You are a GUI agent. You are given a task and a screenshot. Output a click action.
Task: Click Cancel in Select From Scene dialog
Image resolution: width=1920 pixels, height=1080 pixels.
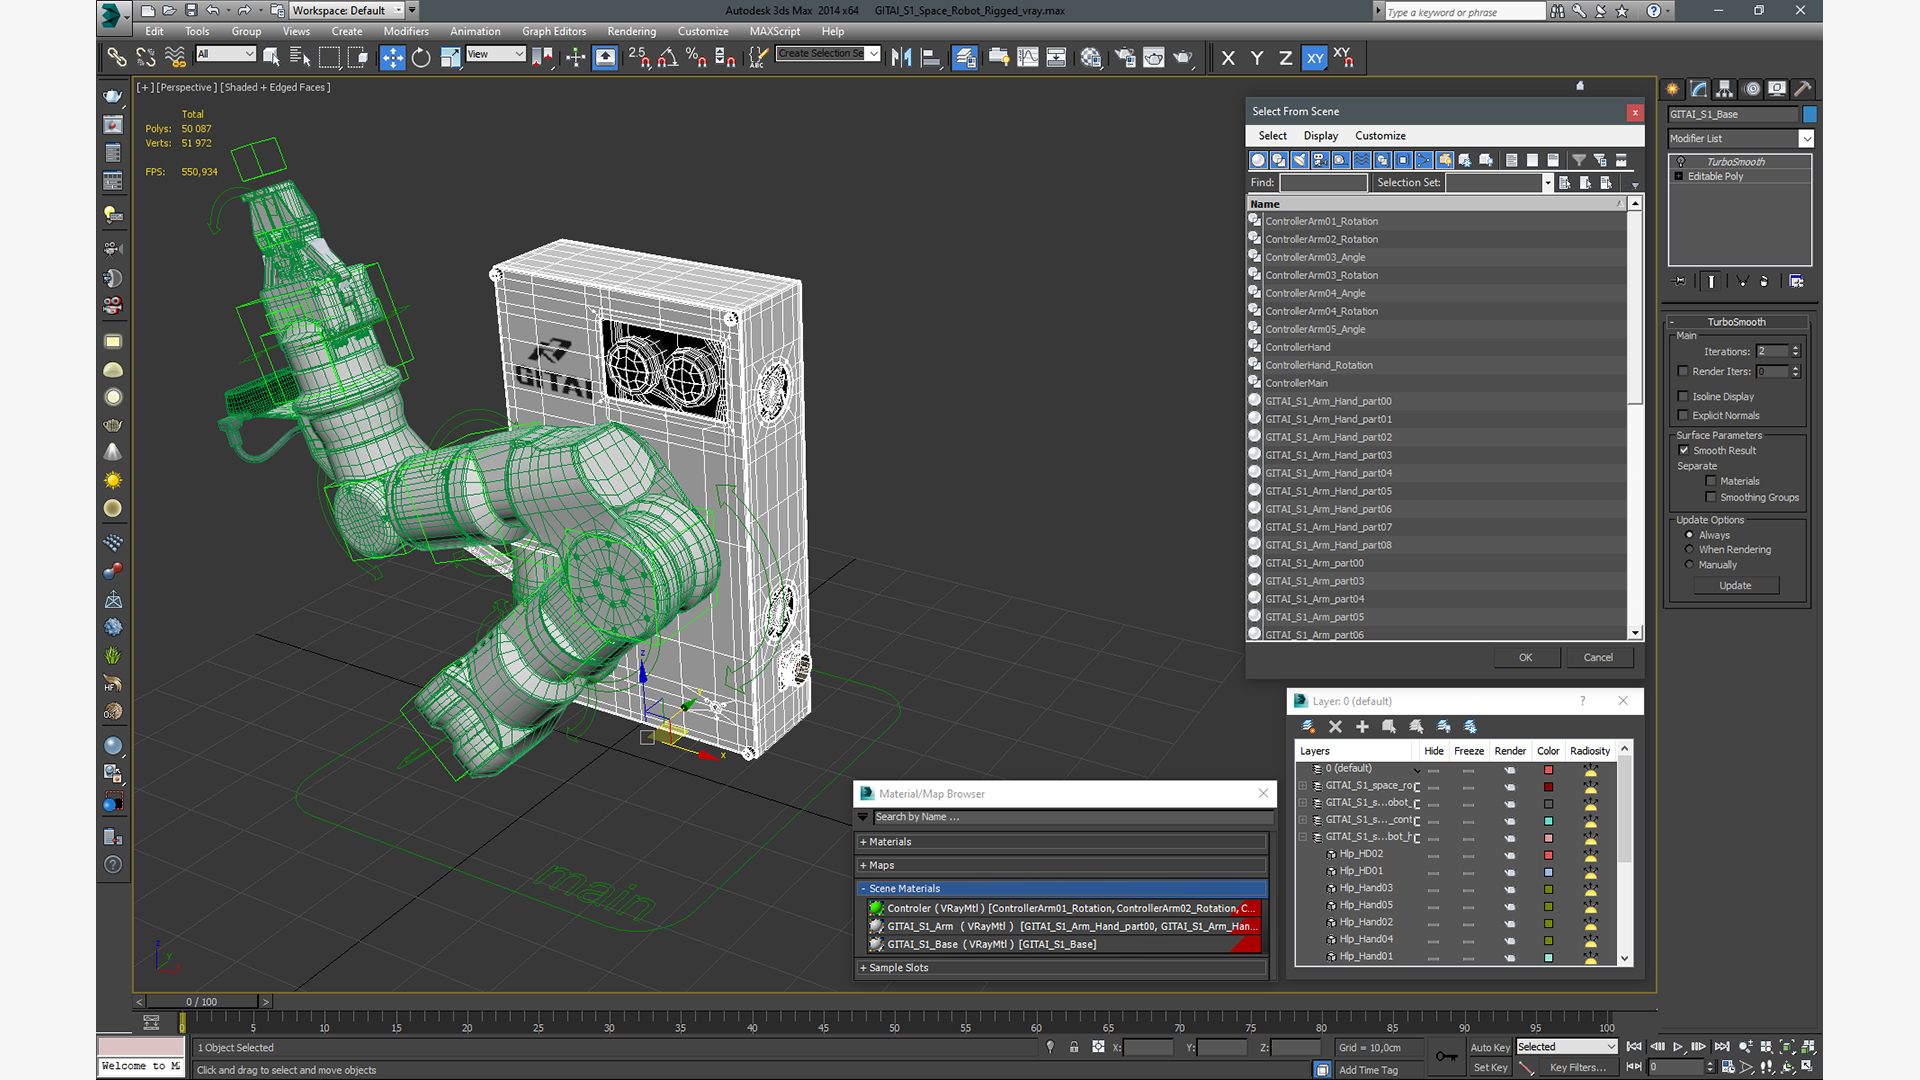(x=1598, y=658)
